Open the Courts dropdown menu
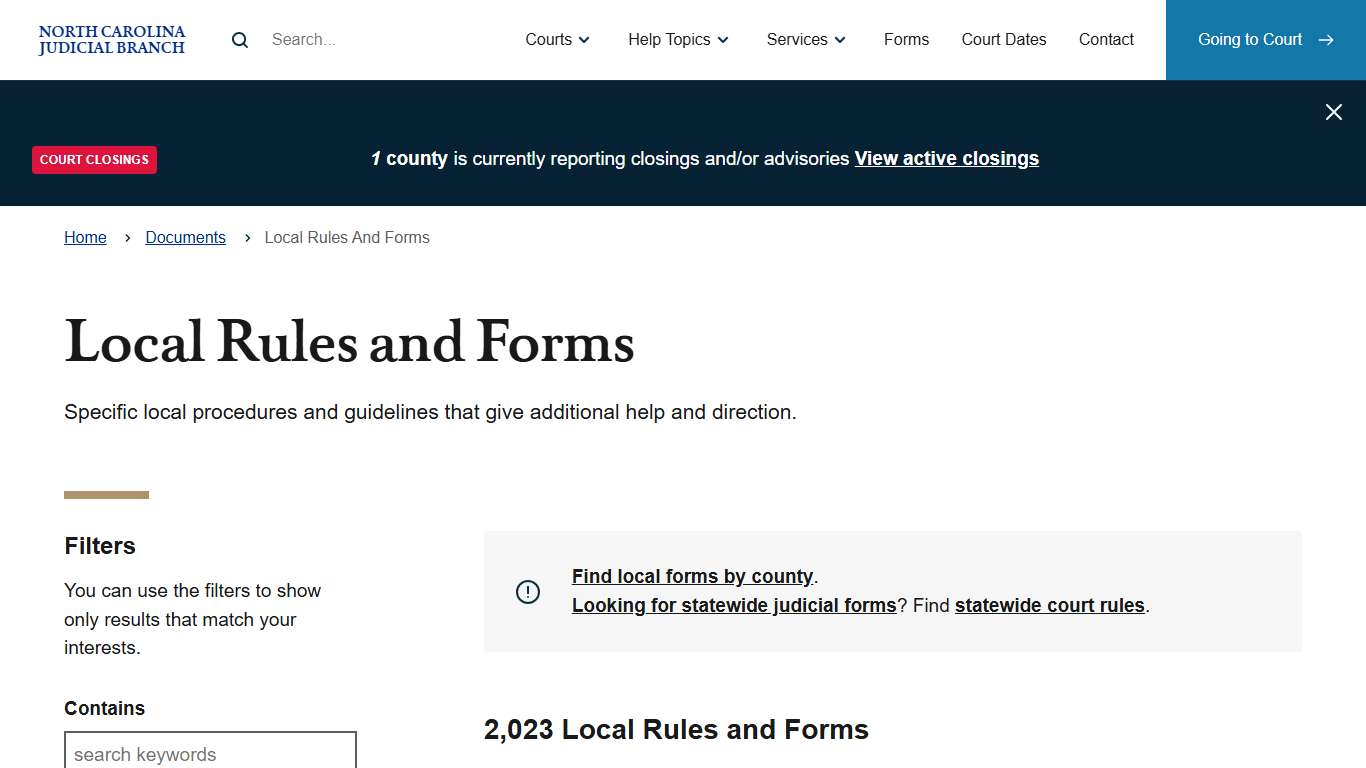 549,39
